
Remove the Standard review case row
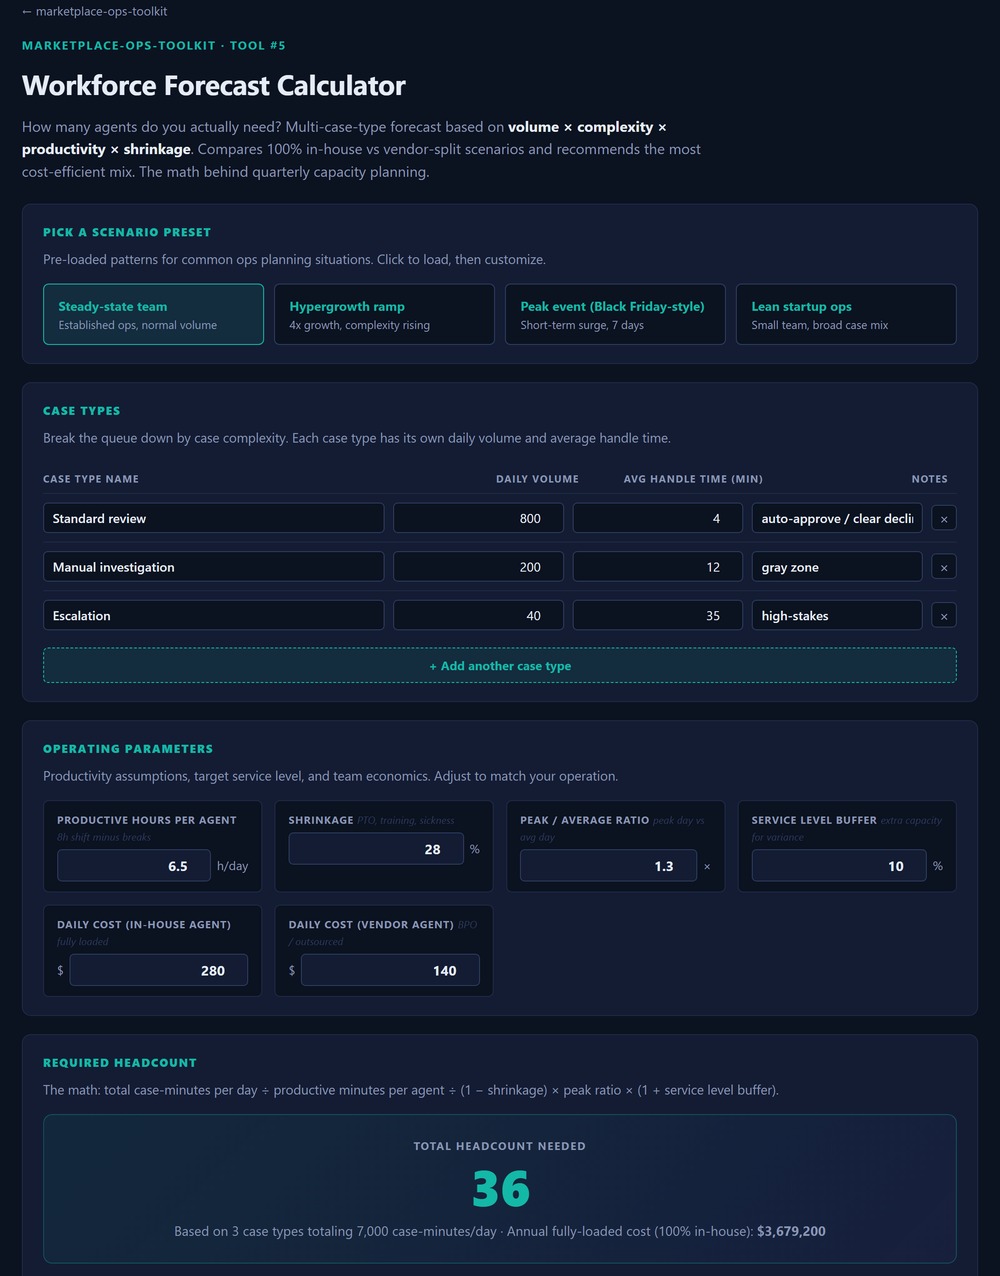click(944, 518)
